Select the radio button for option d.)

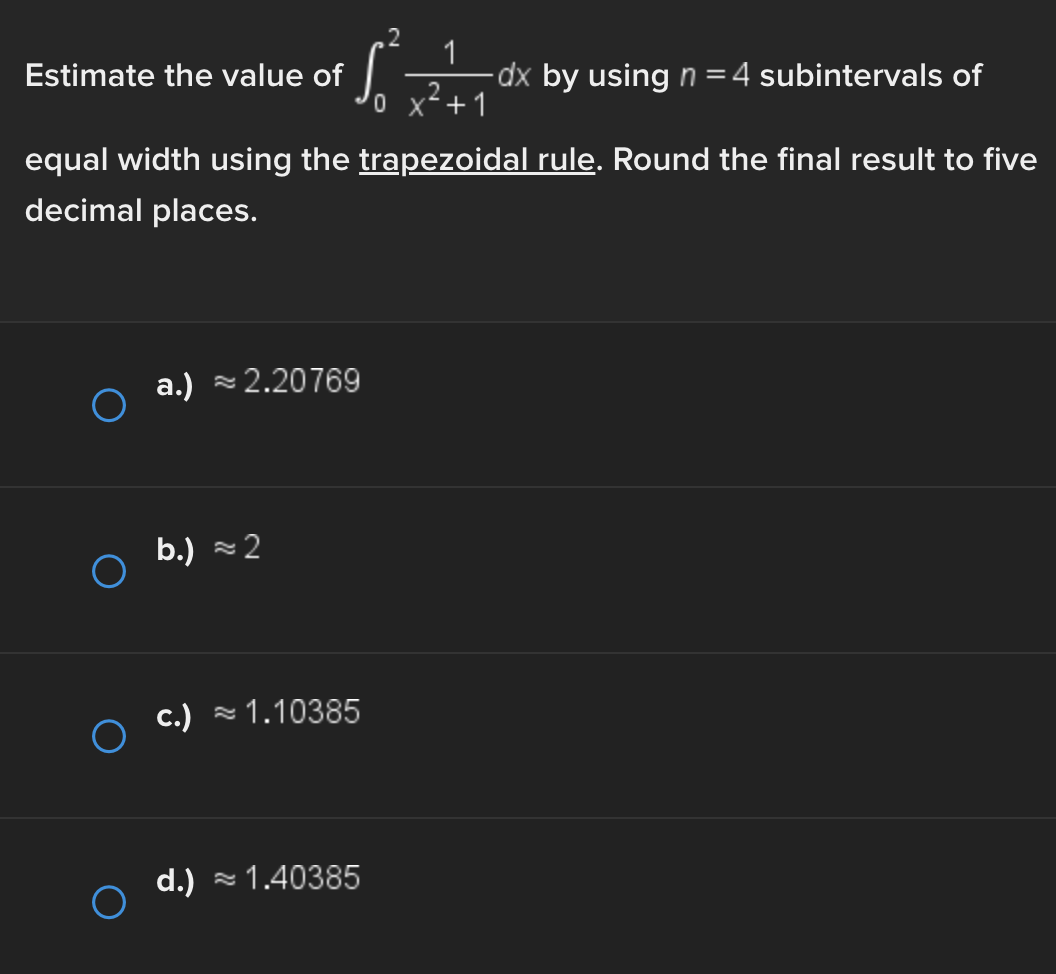110,903
